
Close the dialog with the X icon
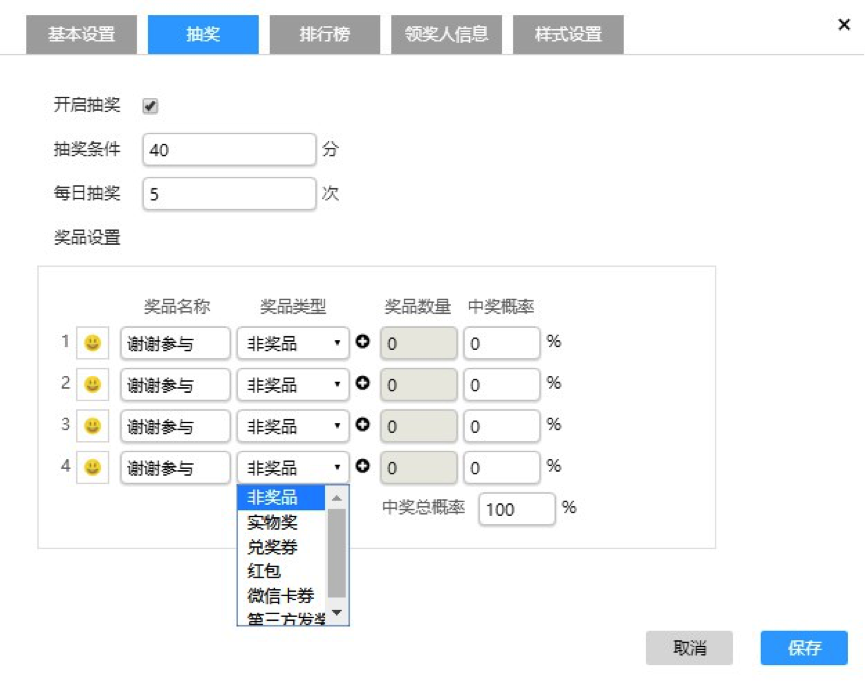[x=843, y=25]
